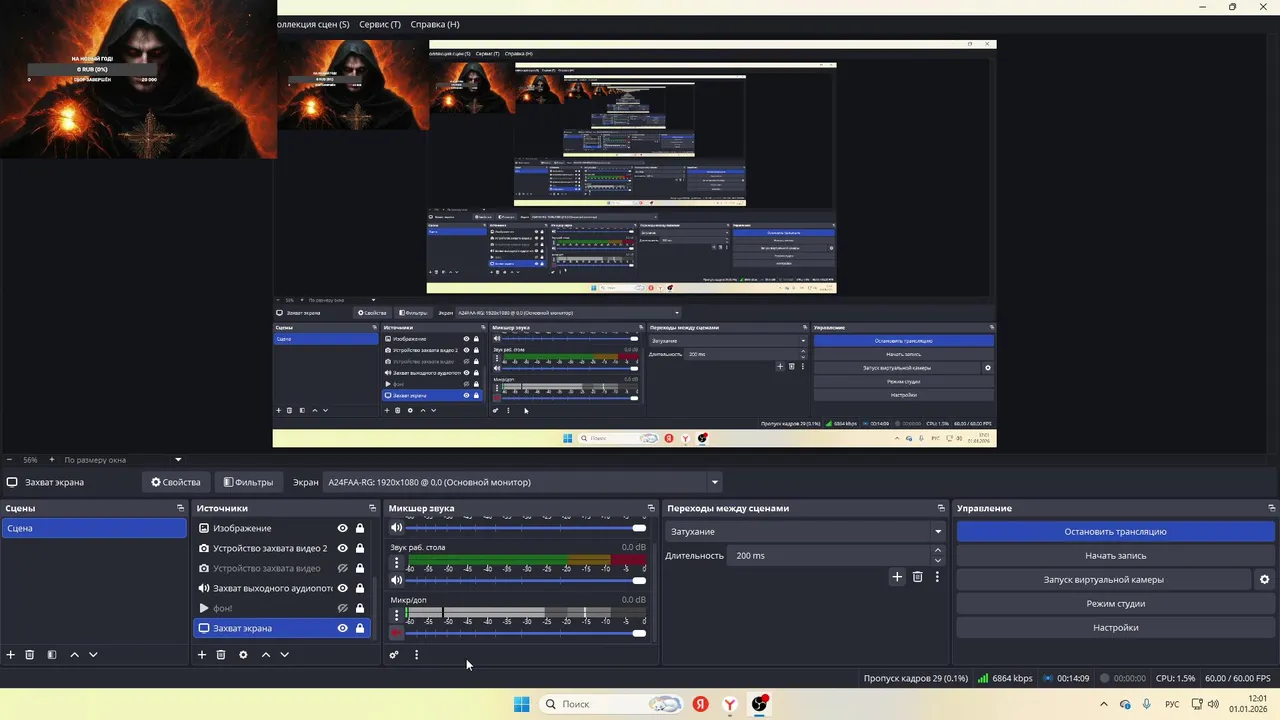
Task: Move scene down arrow in Сцены panel
Action: pyautogui.click(x=93, y=655)
